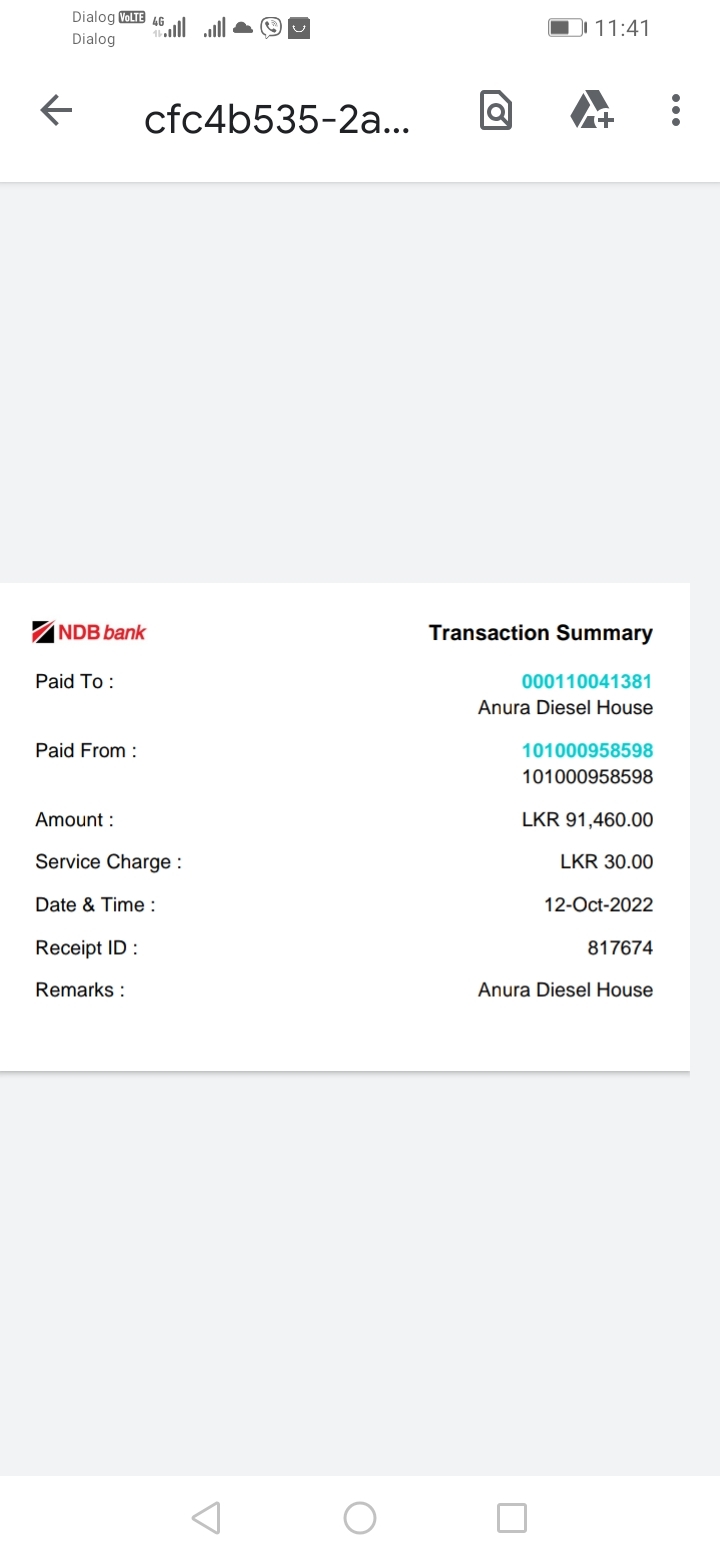The height and width of the screenshot is (1560, 720).
Task: Tap Service Charge LKR 30.00 value
Action: pyautogui.click(x=606, y=862)
